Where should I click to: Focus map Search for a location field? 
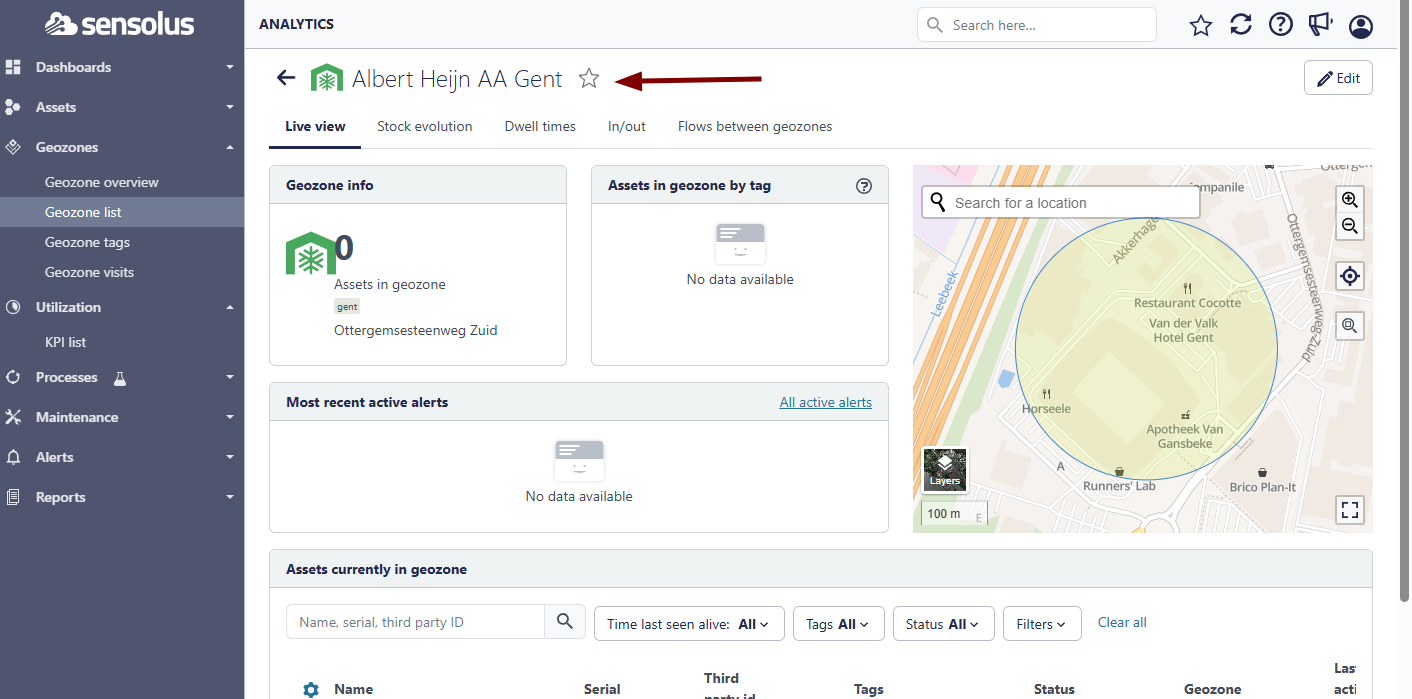coord(1060,203)
